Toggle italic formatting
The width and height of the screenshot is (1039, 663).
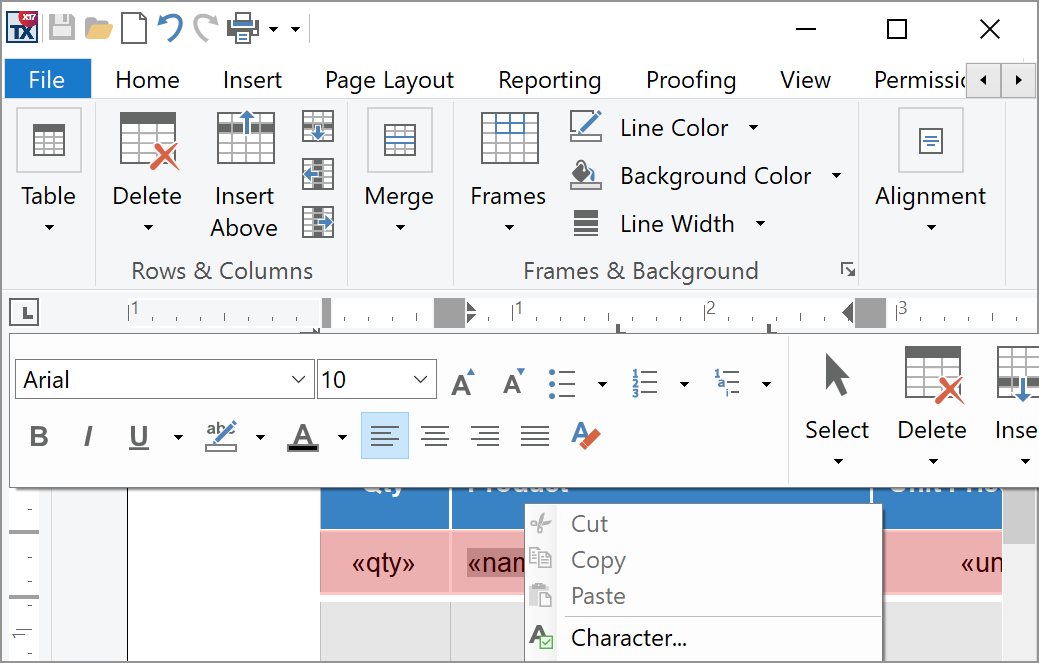click(x=88, y=436)
